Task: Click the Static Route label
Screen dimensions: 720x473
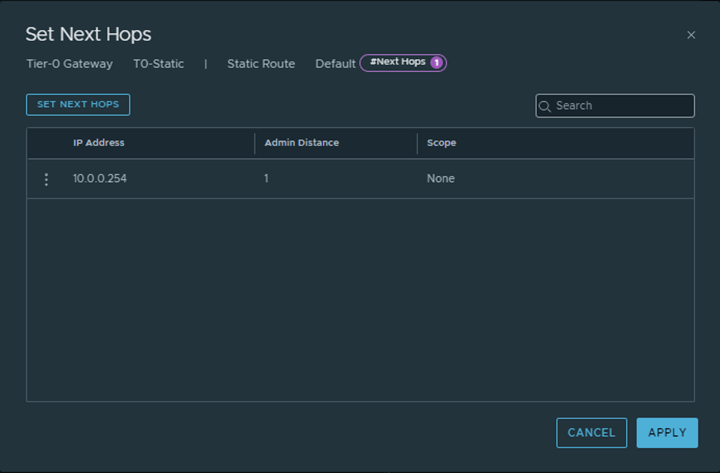Action: (x=261, y=64)
